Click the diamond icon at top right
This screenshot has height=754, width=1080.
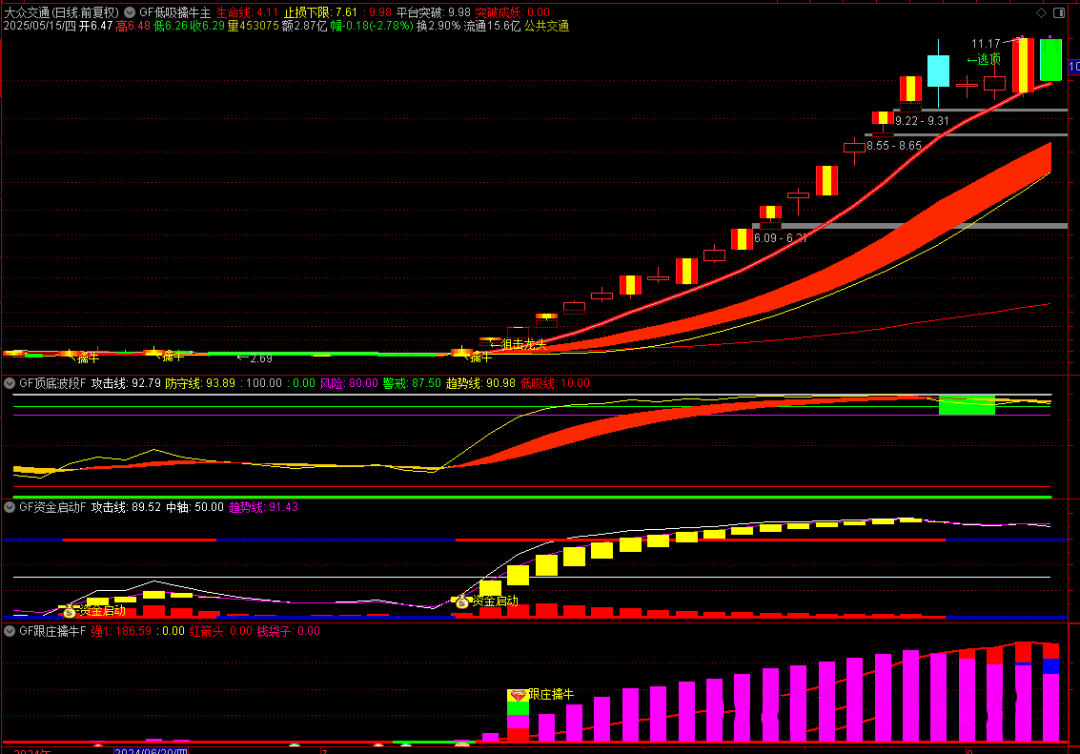coord(1042,12)
